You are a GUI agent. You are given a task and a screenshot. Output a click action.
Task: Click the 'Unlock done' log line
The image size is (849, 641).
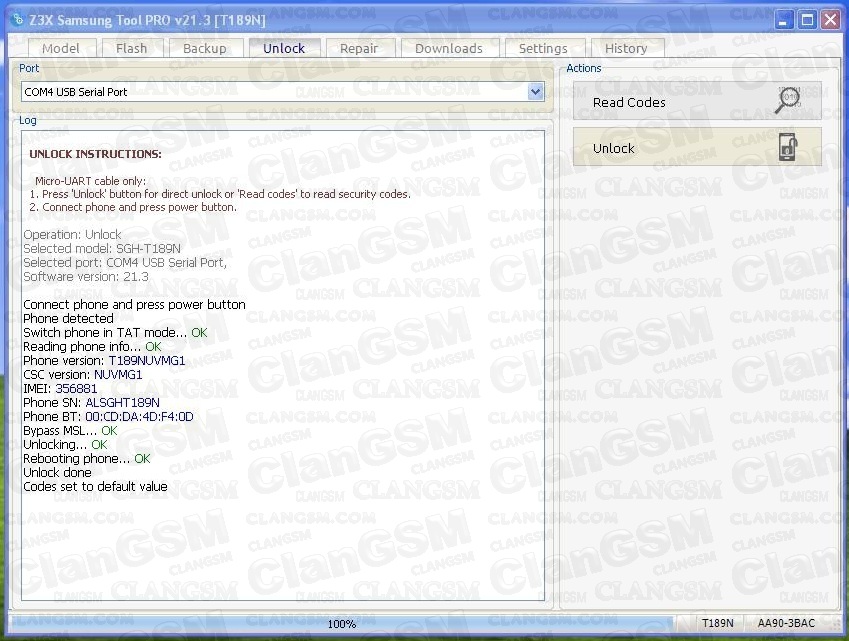coord(57,473)
